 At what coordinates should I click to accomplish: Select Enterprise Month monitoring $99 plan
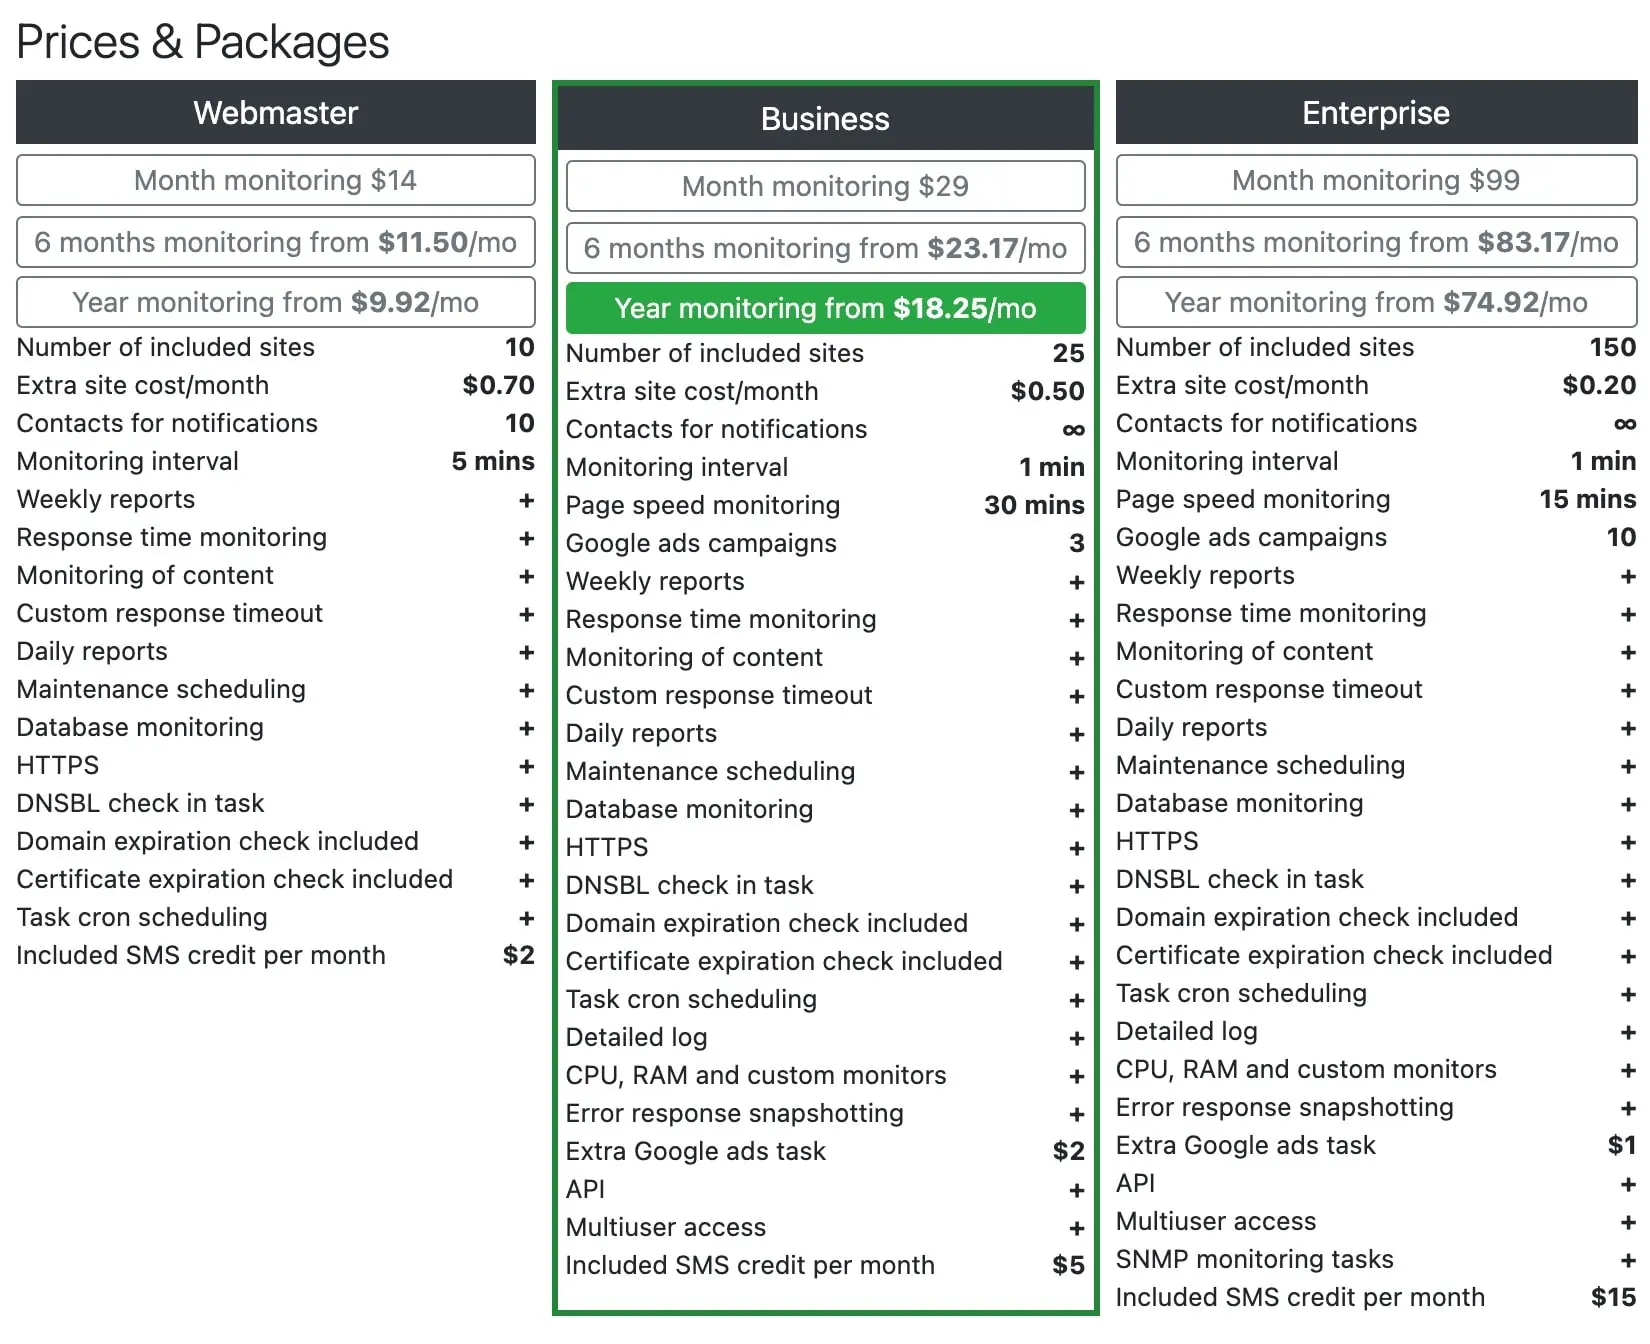coord(1375,180)
